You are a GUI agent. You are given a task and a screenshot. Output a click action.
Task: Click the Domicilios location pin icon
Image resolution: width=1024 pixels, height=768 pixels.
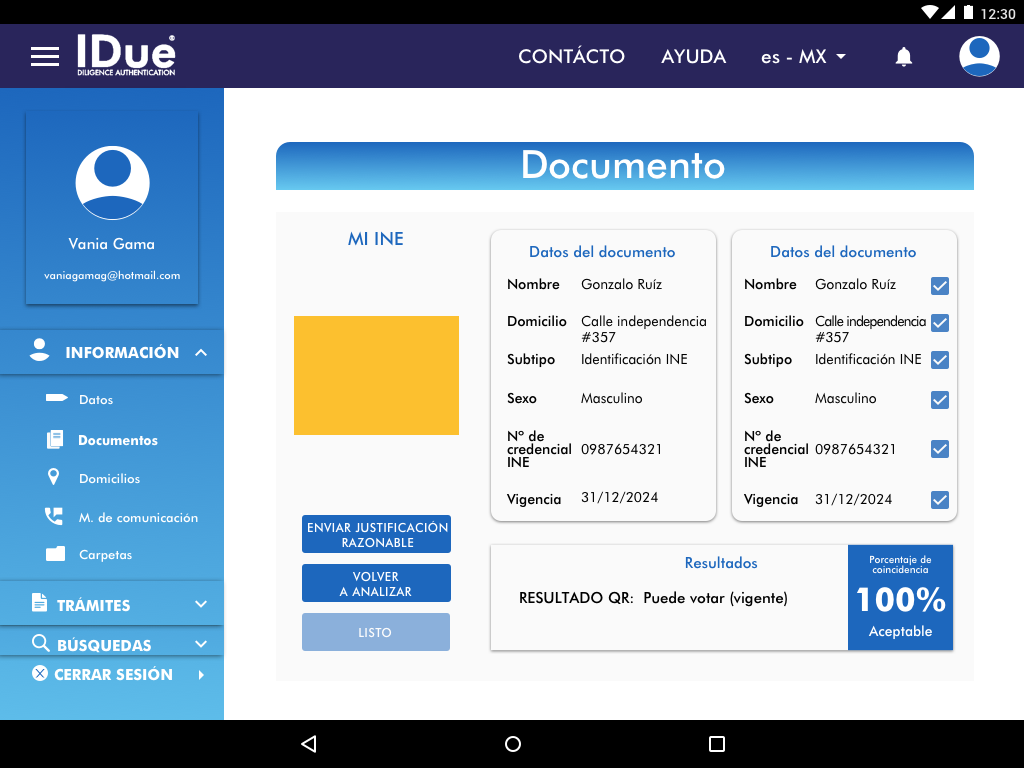[54, 478]
